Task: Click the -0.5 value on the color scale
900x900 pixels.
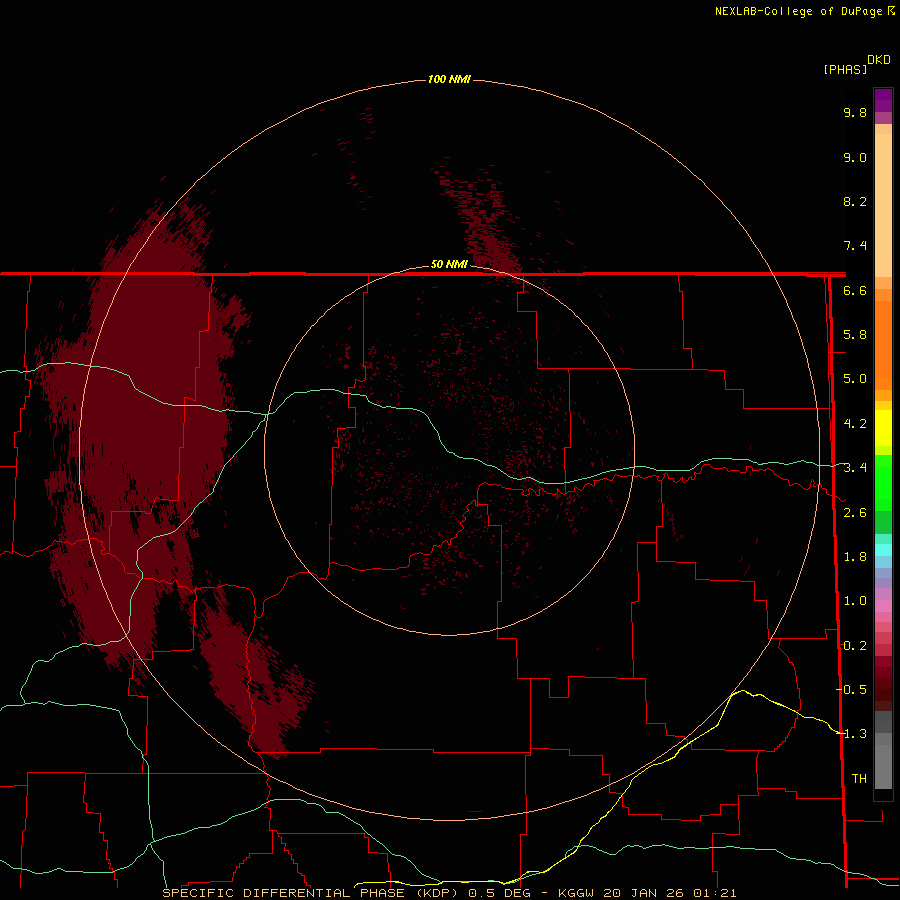Action: point(851,690)
